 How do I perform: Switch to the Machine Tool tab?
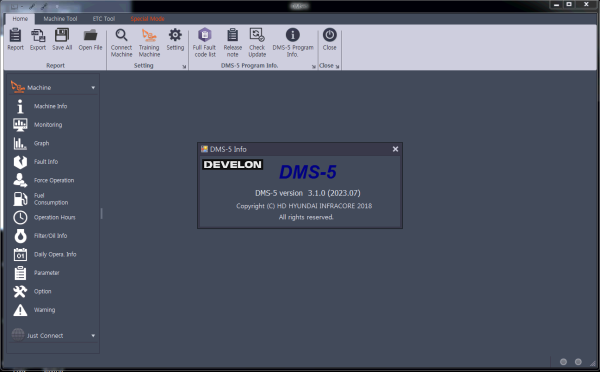click(x=60, y=19)
